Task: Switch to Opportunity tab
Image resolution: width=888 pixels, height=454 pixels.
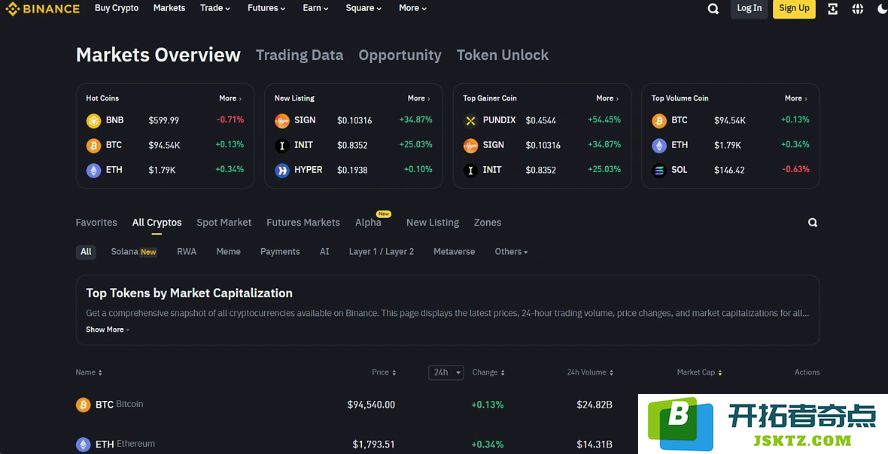Action: (400, 55)
